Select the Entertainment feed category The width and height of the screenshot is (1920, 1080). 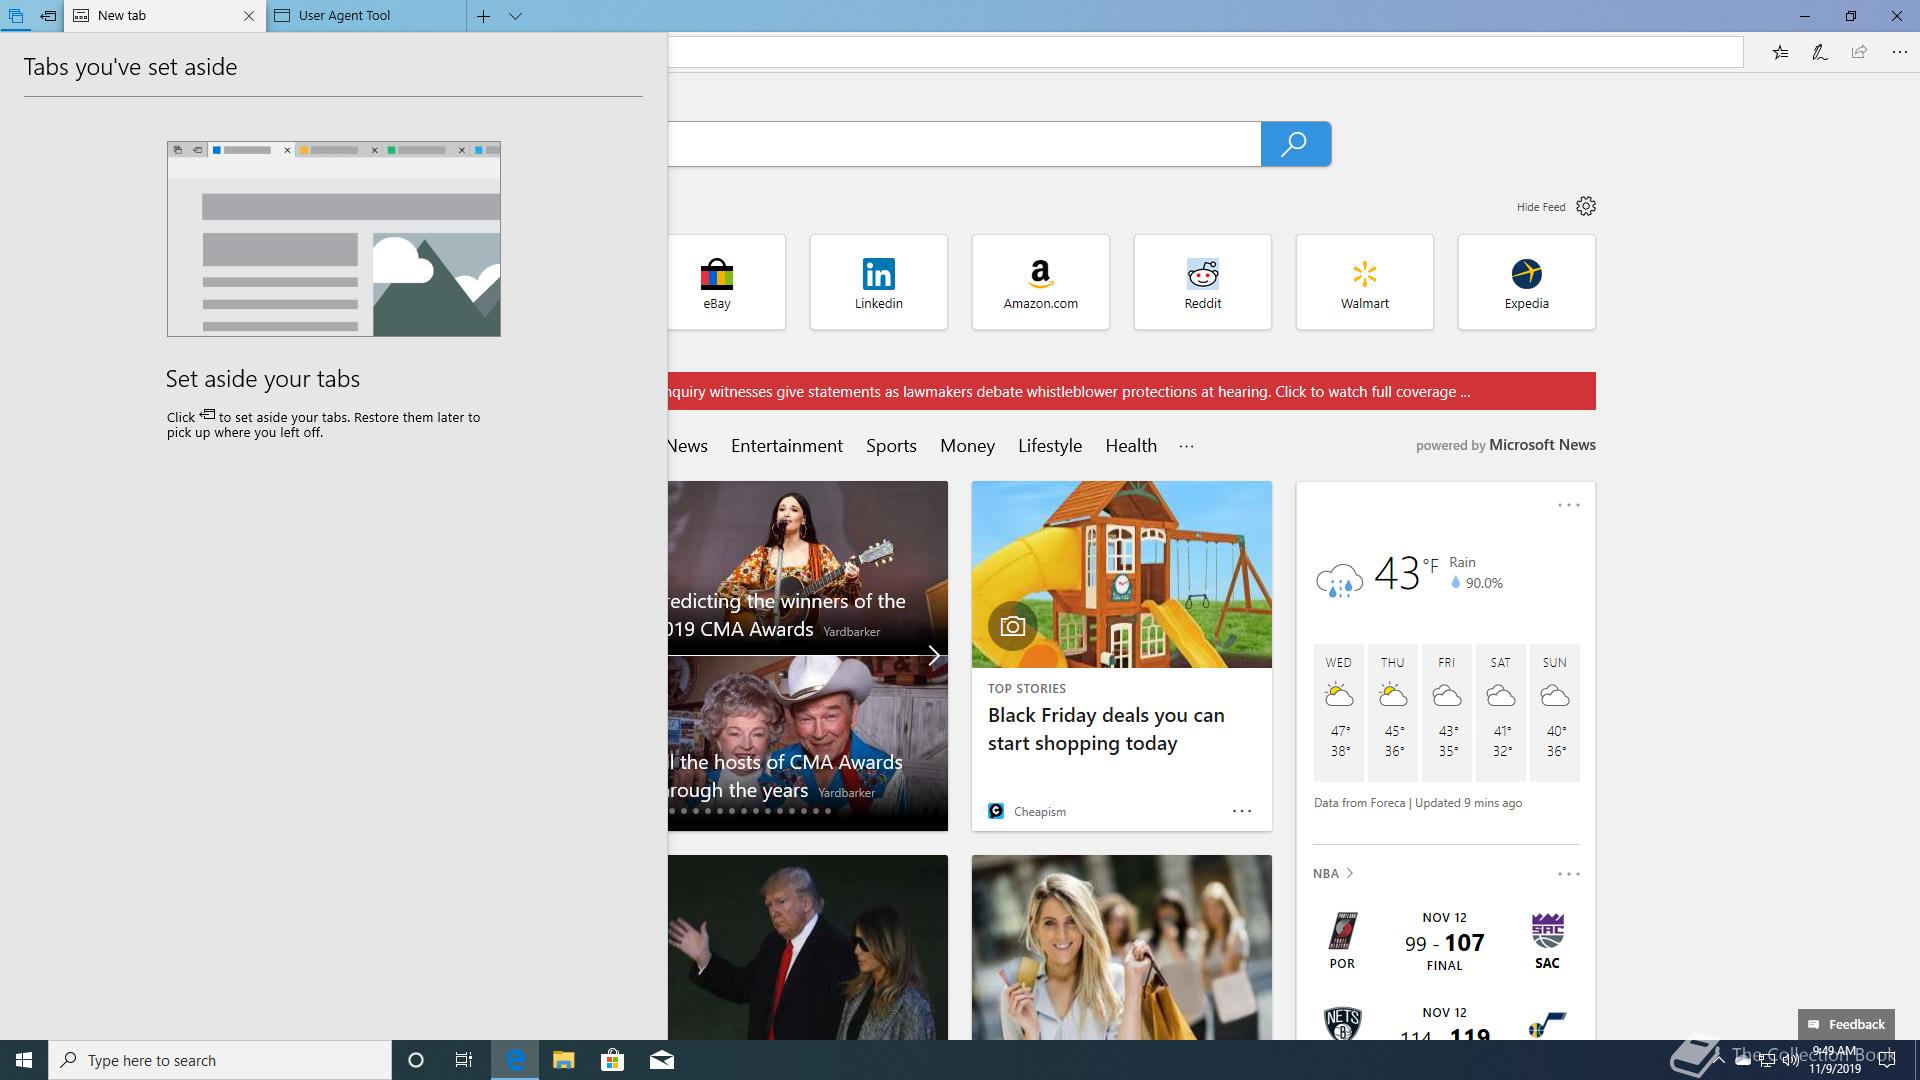pos(787,446)
